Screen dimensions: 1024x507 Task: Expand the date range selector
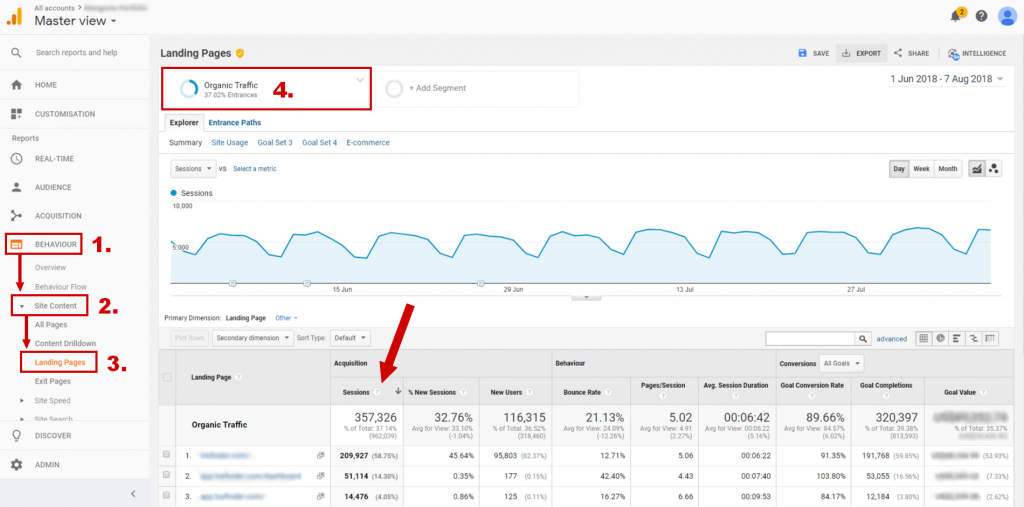pyautogui.click(x=947, y=79)
